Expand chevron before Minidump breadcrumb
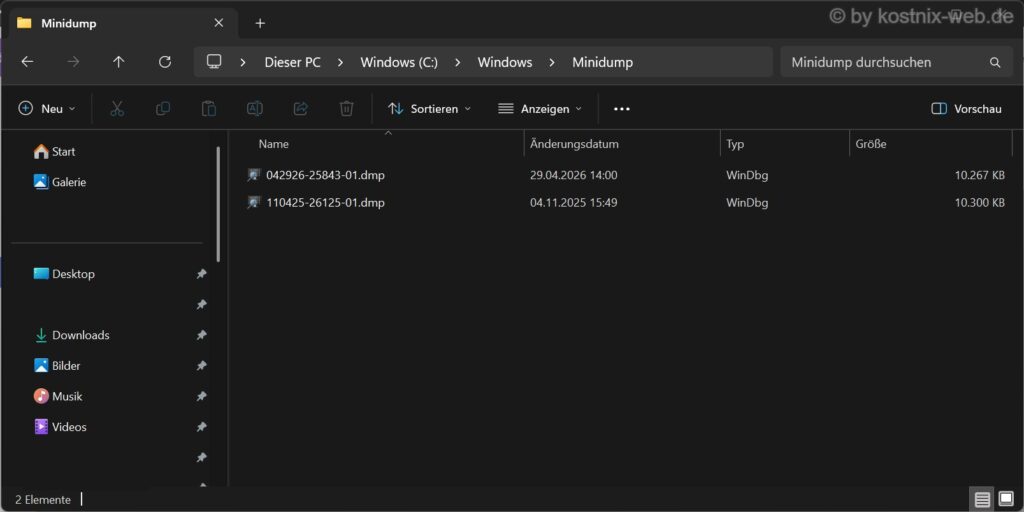Image resolution: width=1024 pixels, height=512 pixels. point(552,63)
